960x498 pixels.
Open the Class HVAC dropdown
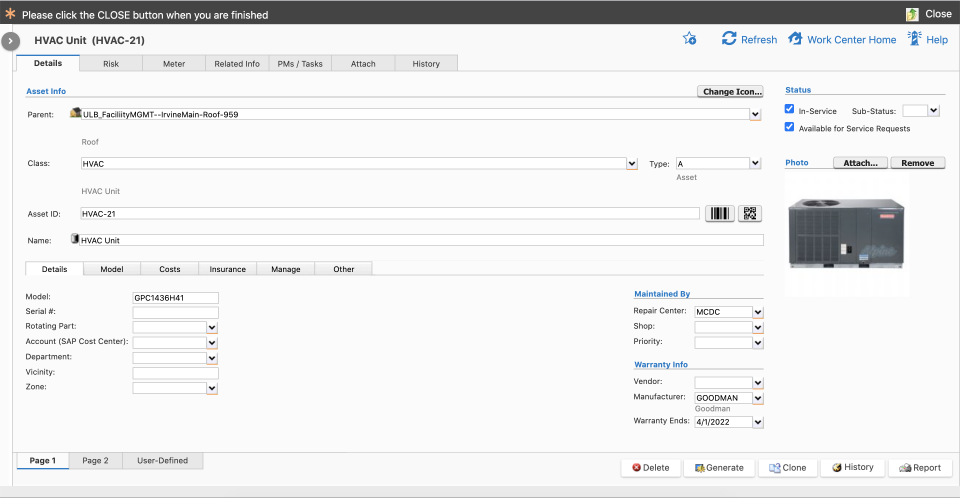[632, 164]
